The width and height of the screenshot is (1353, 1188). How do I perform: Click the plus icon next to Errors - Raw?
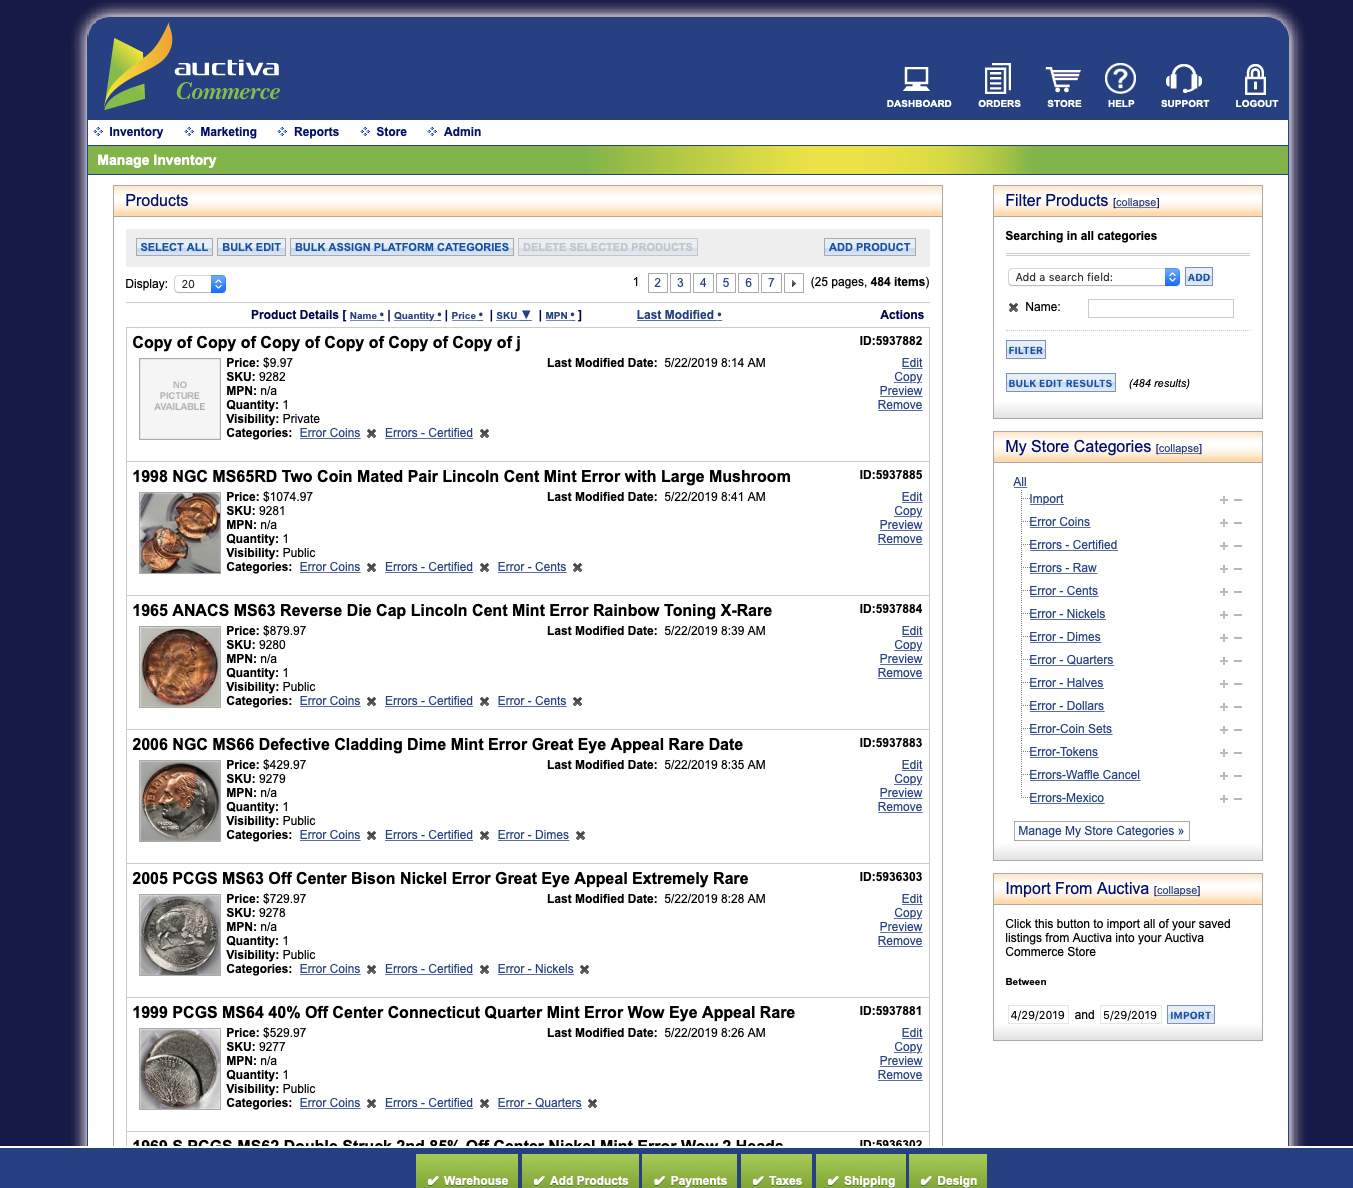tap(1223, 569)
